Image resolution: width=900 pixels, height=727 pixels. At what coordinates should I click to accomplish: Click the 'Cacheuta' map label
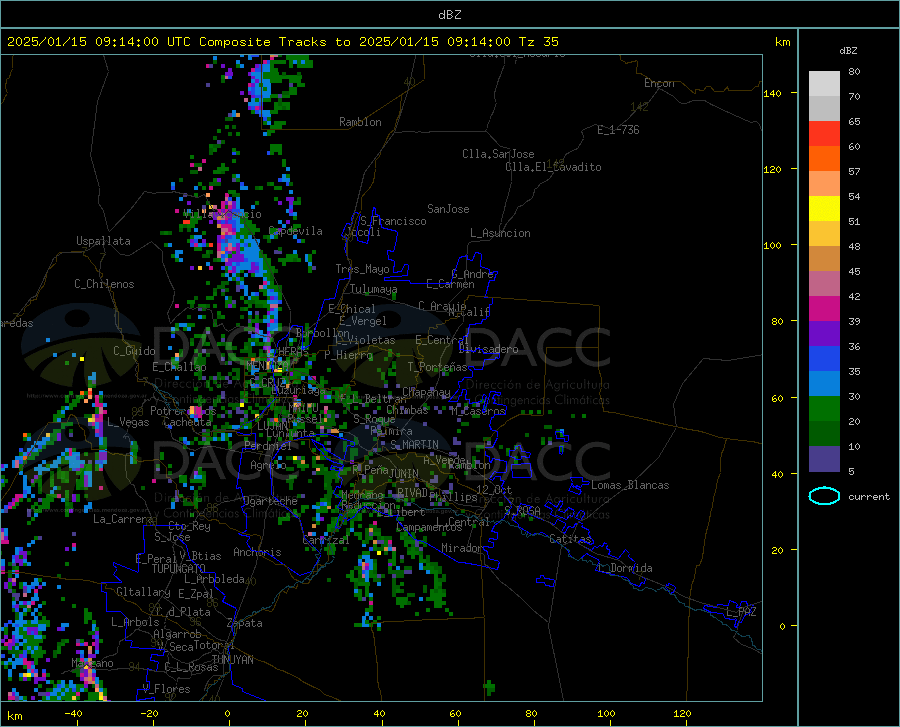[187, 422]
